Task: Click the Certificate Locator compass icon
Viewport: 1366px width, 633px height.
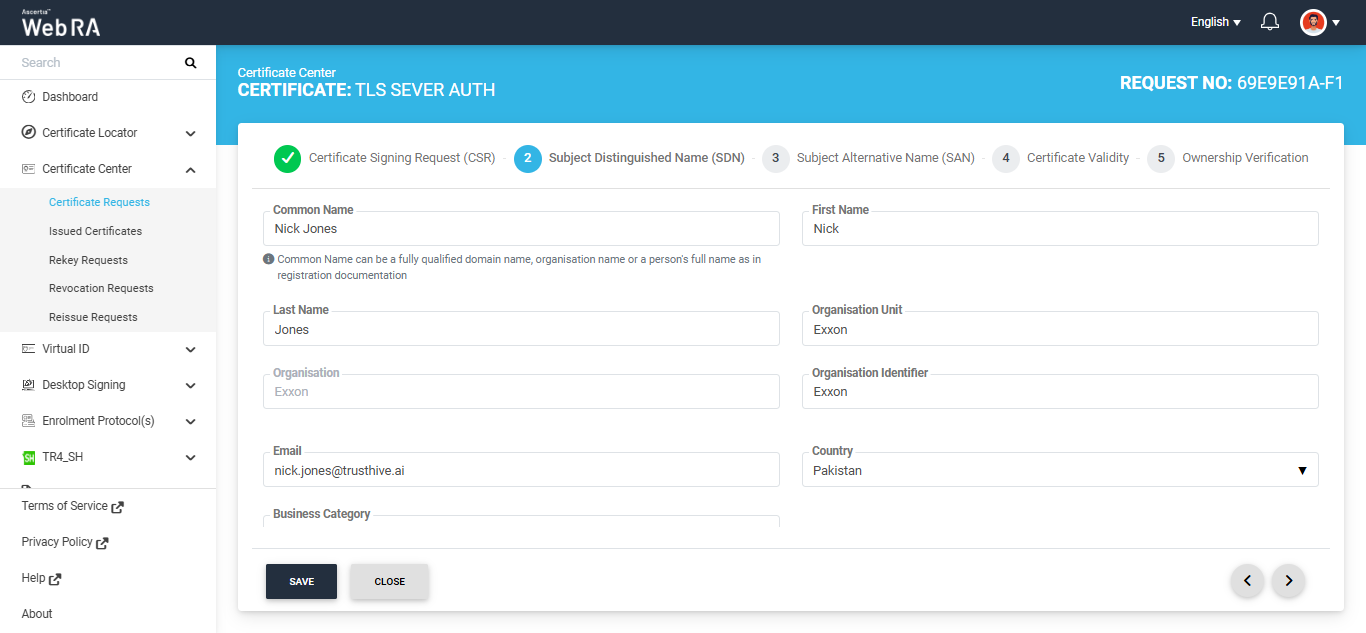Action: (29, 133)
